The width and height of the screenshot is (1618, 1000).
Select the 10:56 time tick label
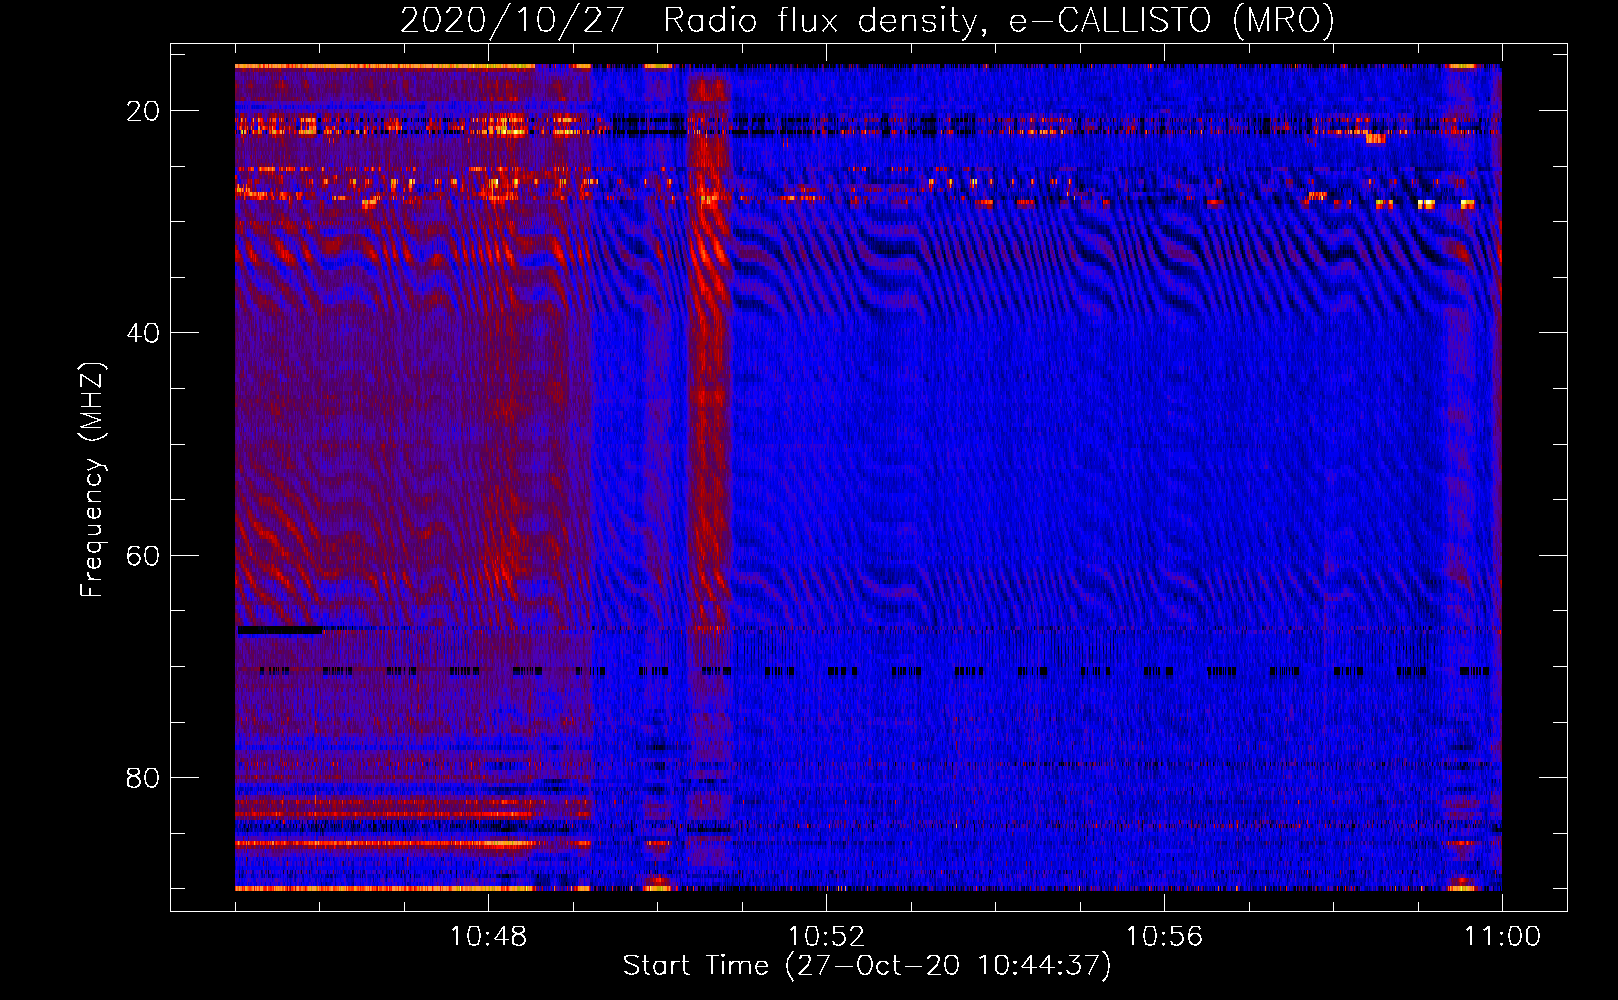pos(1164,937)
